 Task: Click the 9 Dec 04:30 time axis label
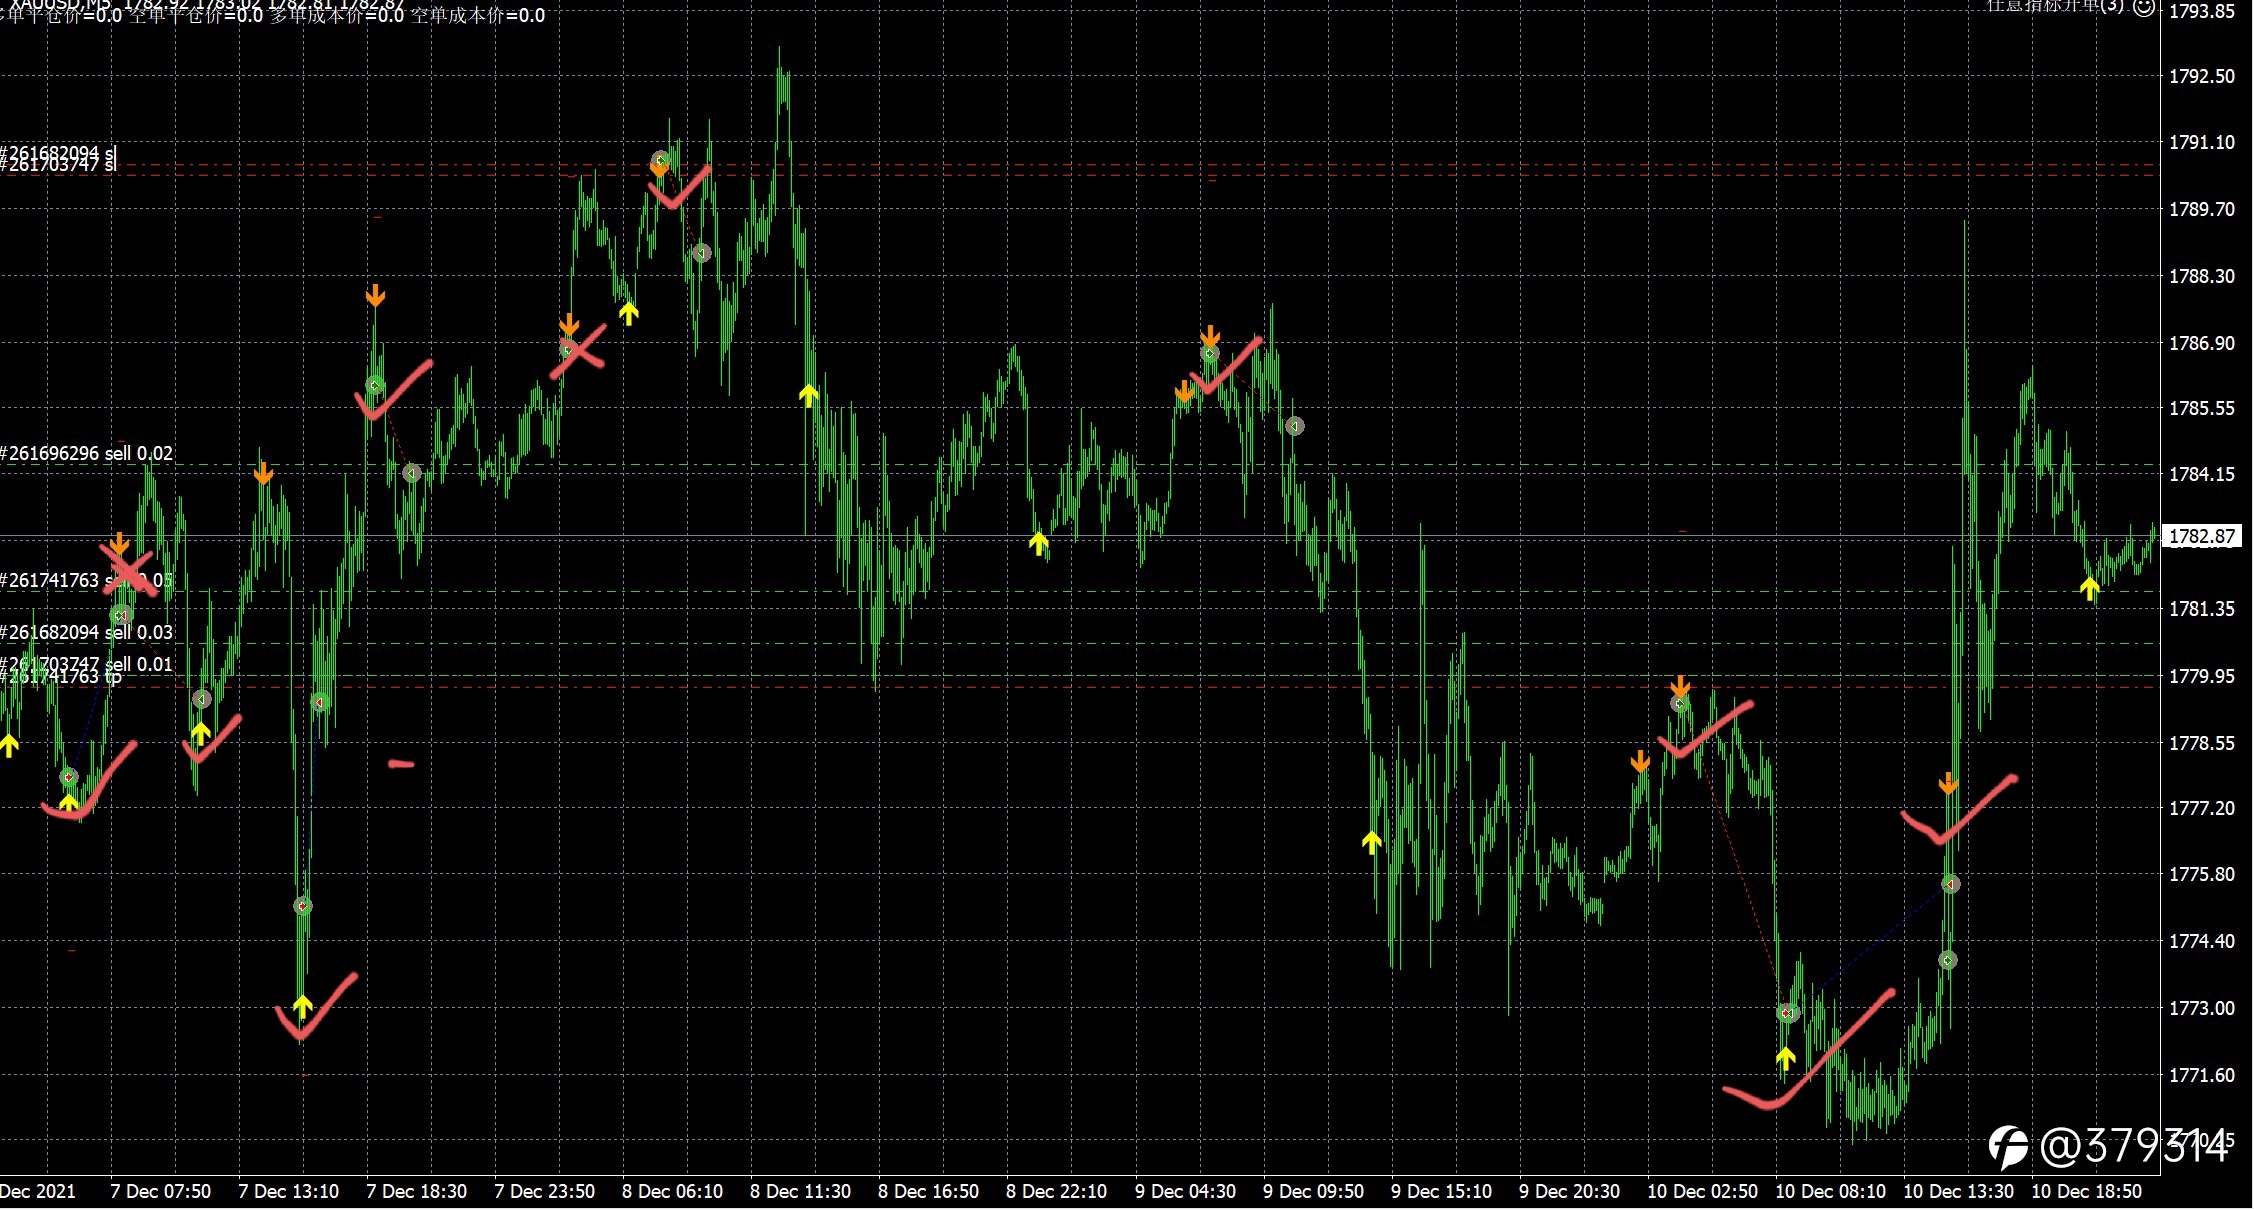coord(1186,1192)
